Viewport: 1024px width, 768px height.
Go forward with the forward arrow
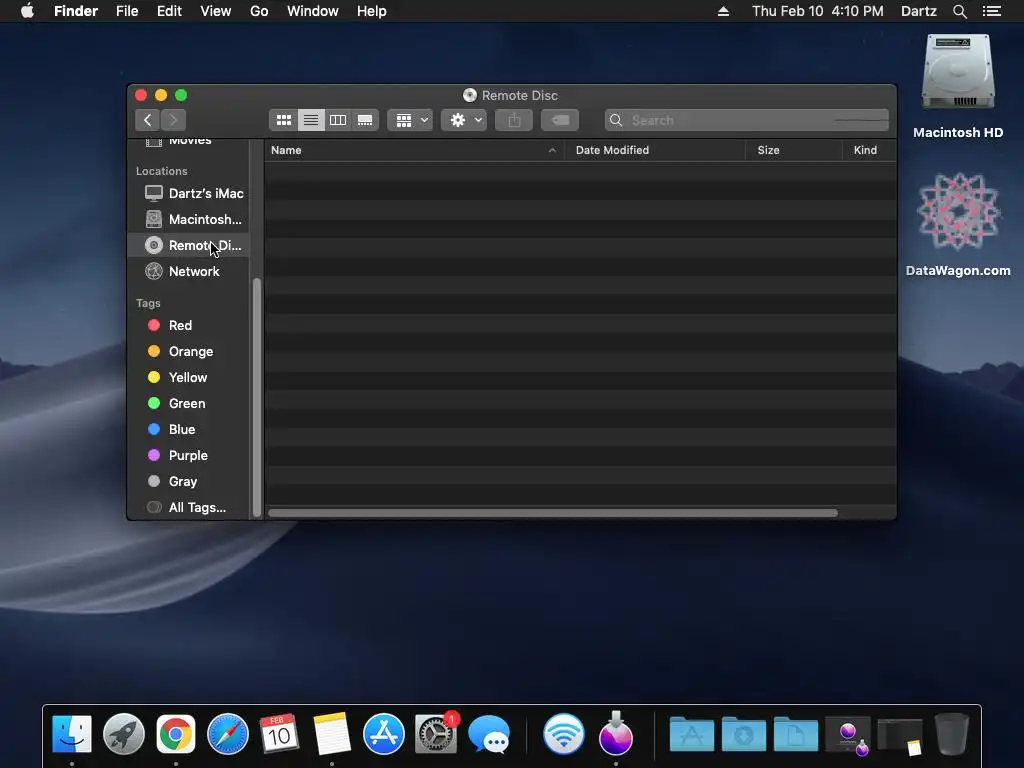[x=173, y=120]
